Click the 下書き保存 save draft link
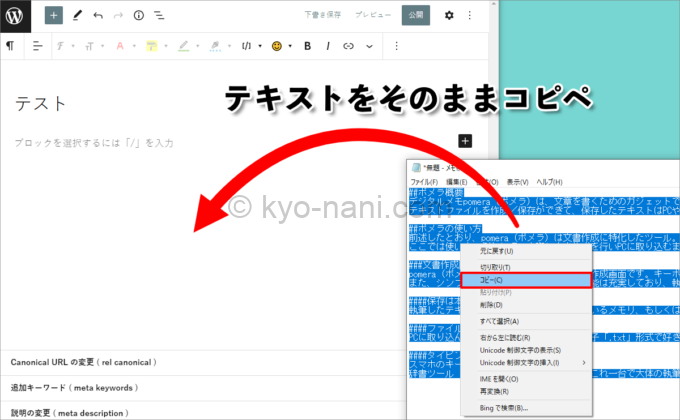 pyautogui.click(x=323, y=15)
